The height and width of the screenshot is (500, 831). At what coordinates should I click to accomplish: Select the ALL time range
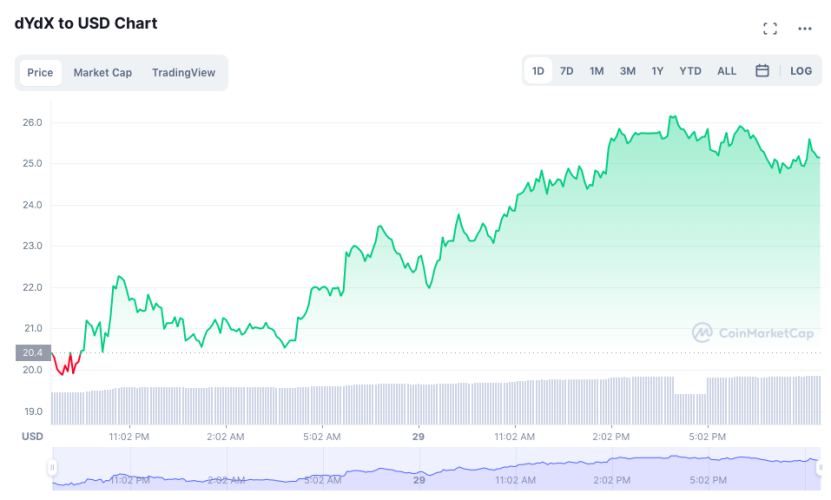pyautogui.click(x=727, y=71)
